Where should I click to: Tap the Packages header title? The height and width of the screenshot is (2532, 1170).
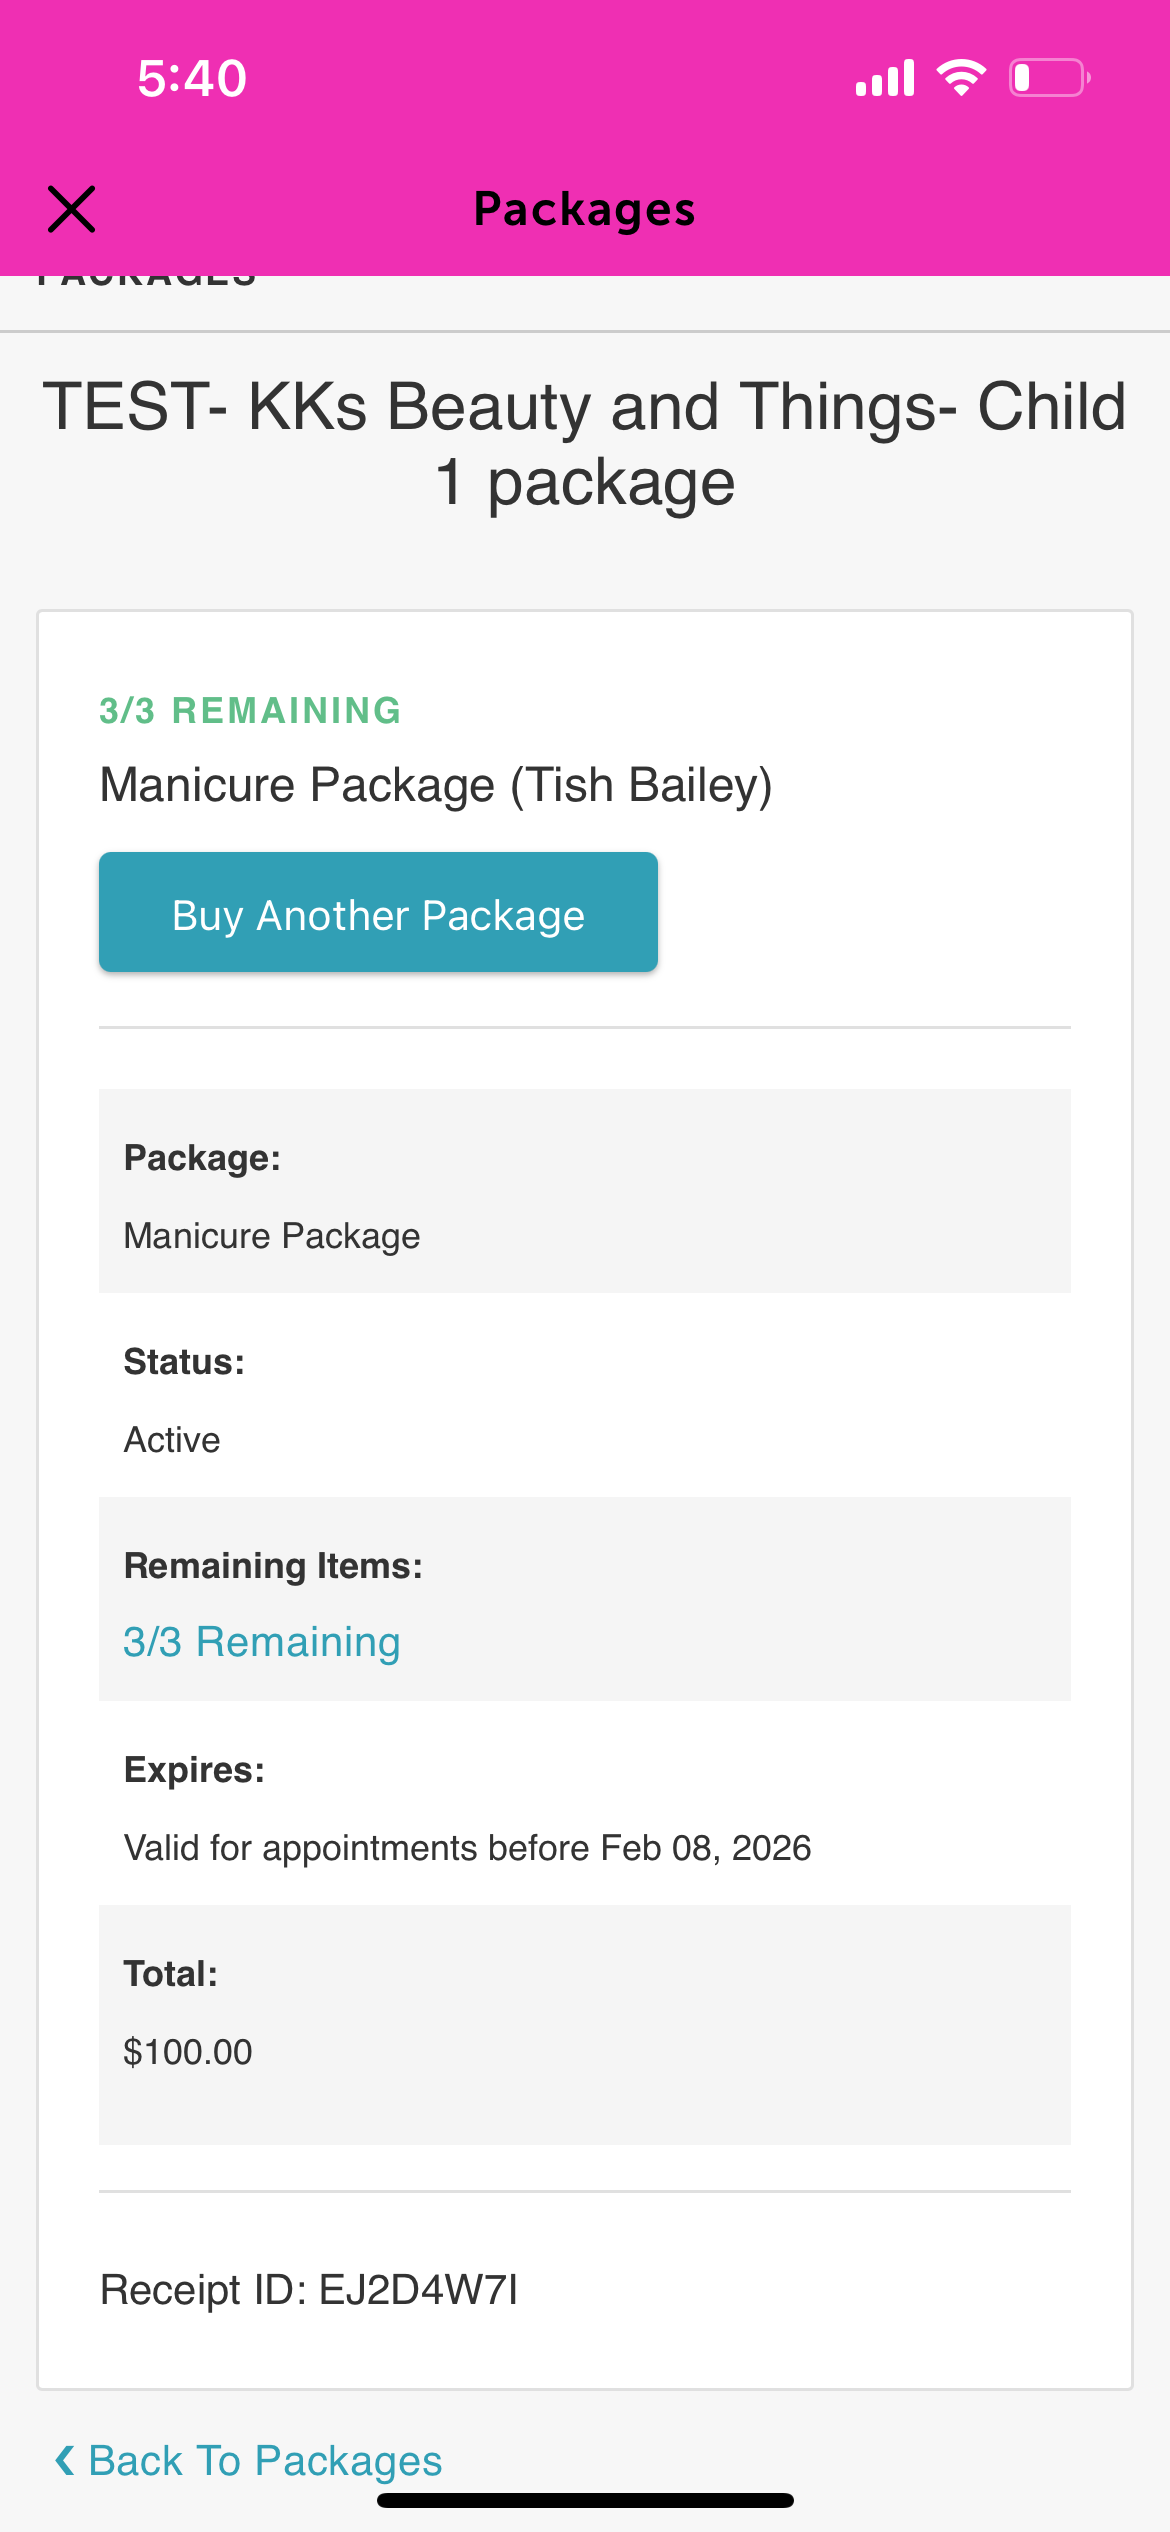584,209
